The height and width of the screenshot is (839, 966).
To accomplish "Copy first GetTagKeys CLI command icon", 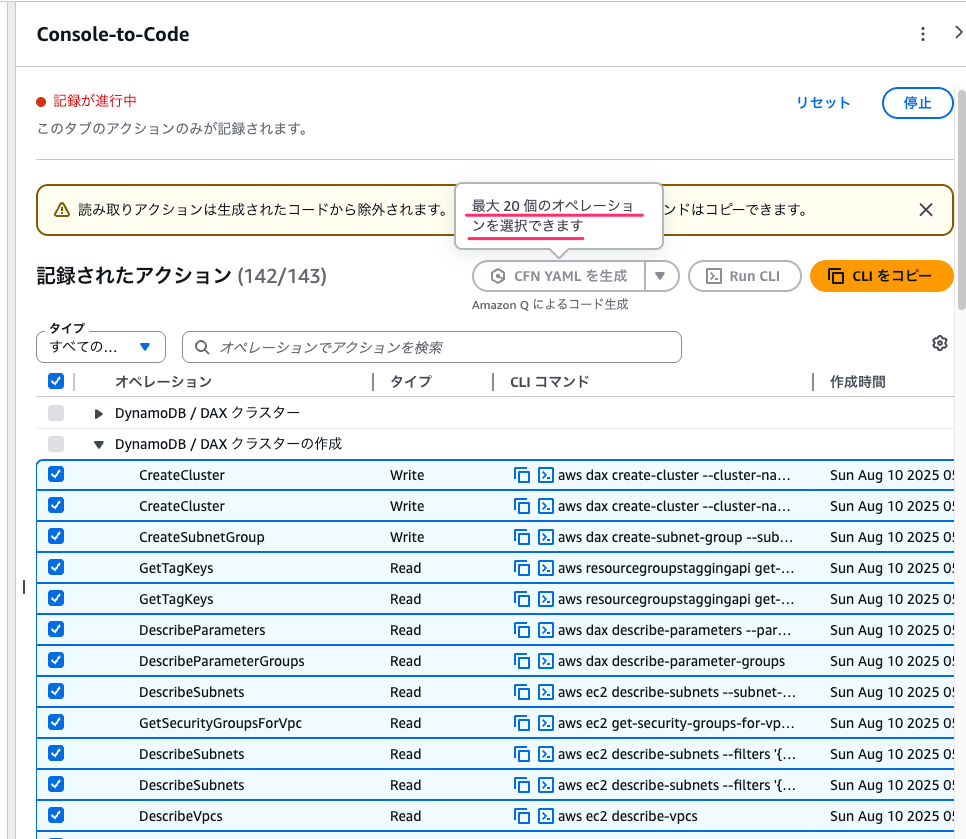I will (x=522, y=568).
